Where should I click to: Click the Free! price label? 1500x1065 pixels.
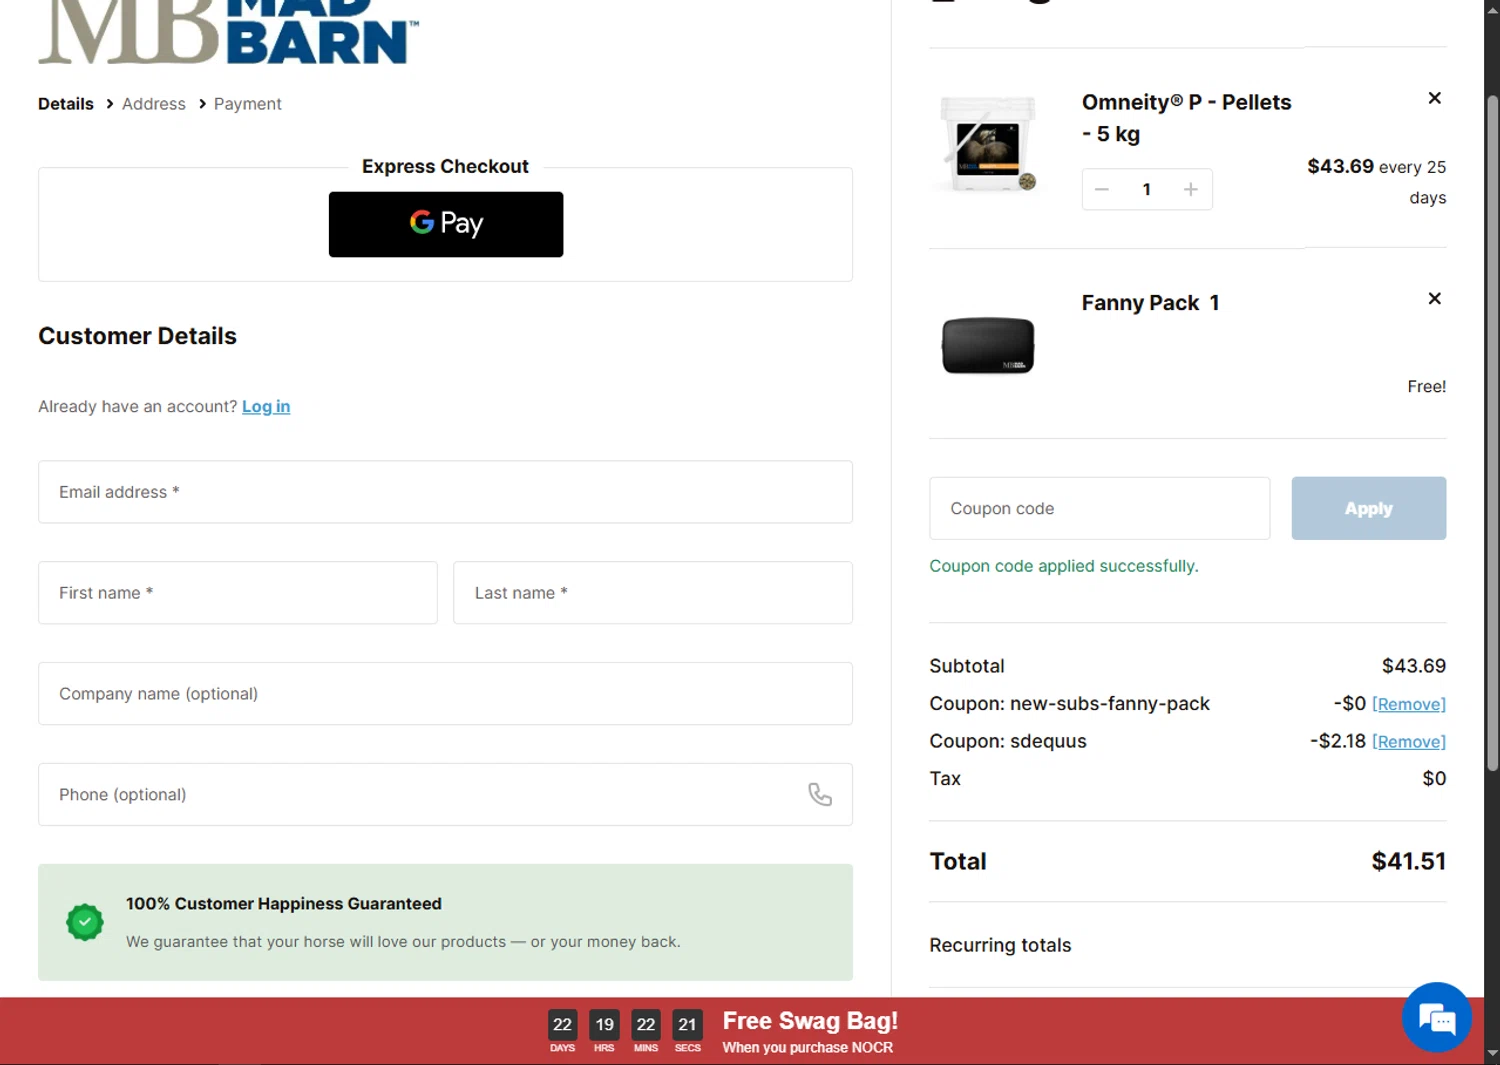coord(1427,386)
